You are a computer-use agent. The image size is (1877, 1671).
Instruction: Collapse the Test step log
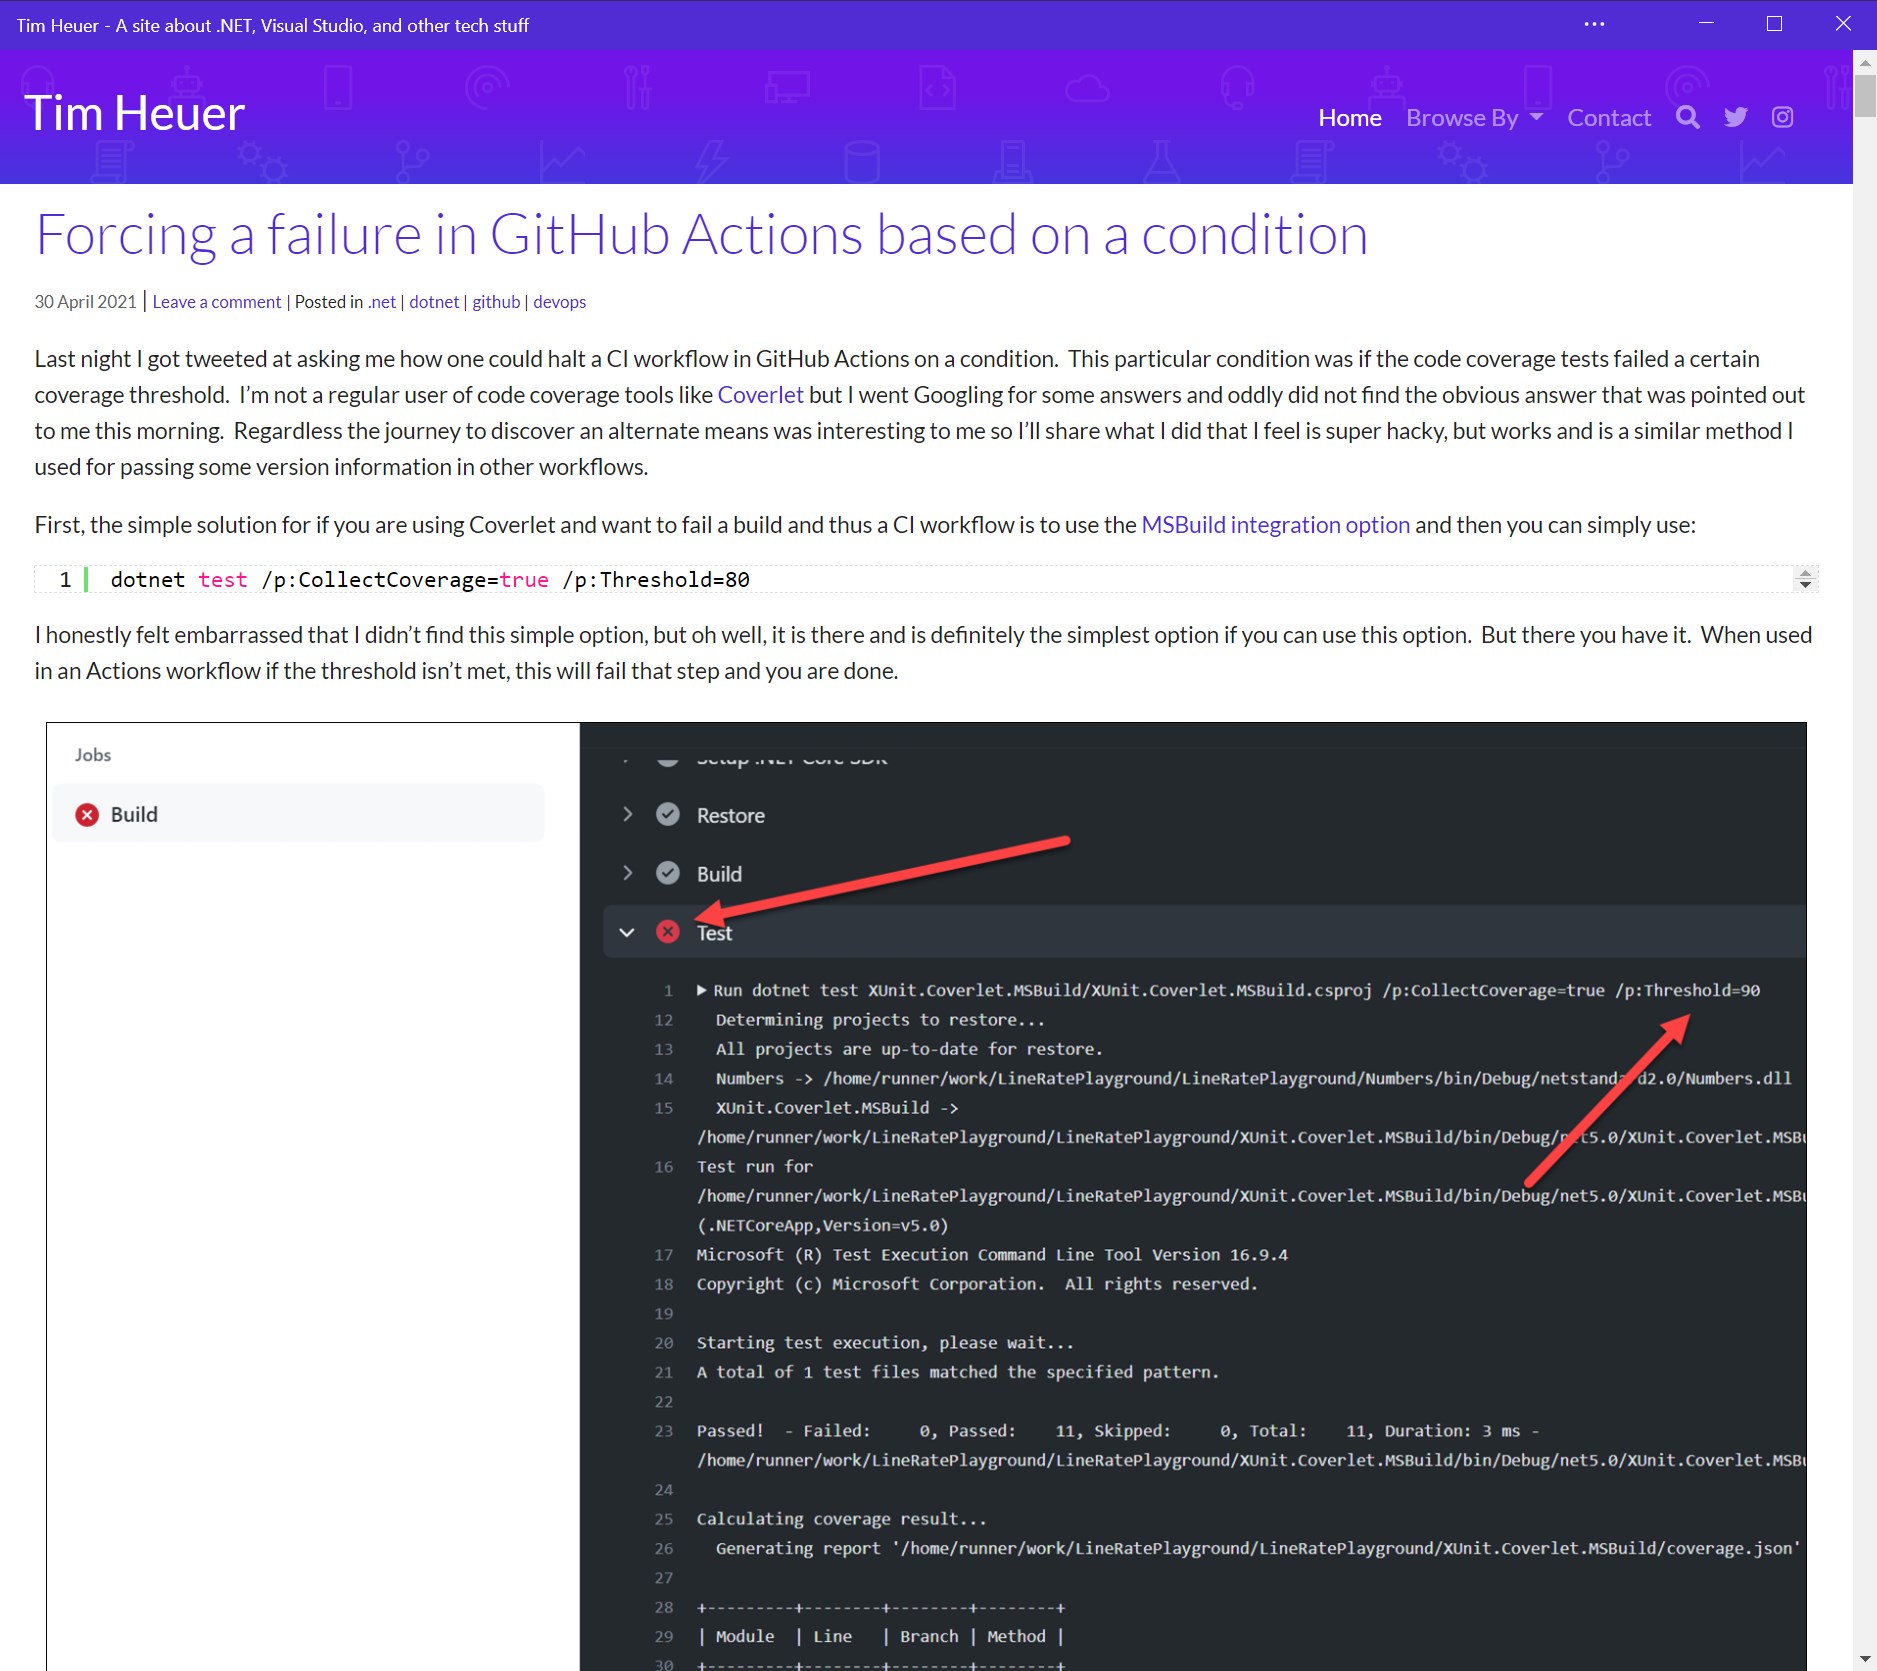627,932
